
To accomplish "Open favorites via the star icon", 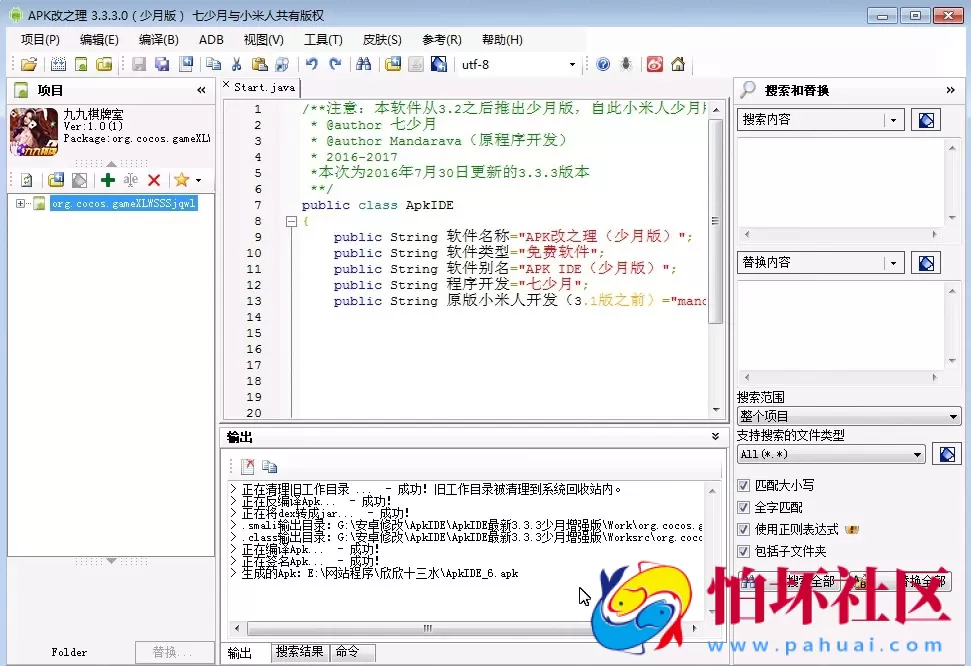I will 181,180.
